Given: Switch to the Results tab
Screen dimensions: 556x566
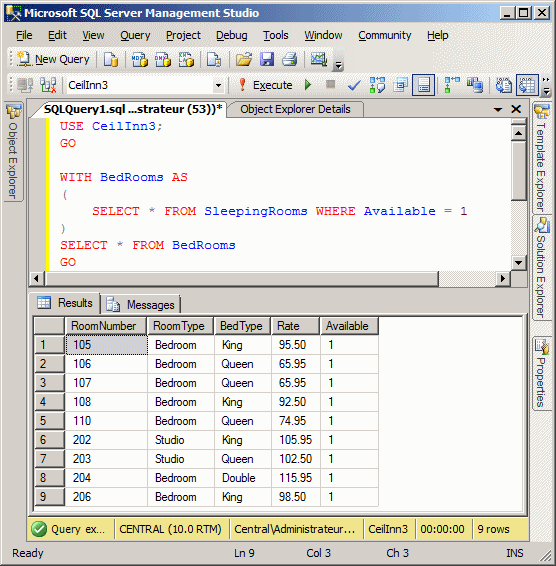Looking at the screenshot, I should point(65,303).
